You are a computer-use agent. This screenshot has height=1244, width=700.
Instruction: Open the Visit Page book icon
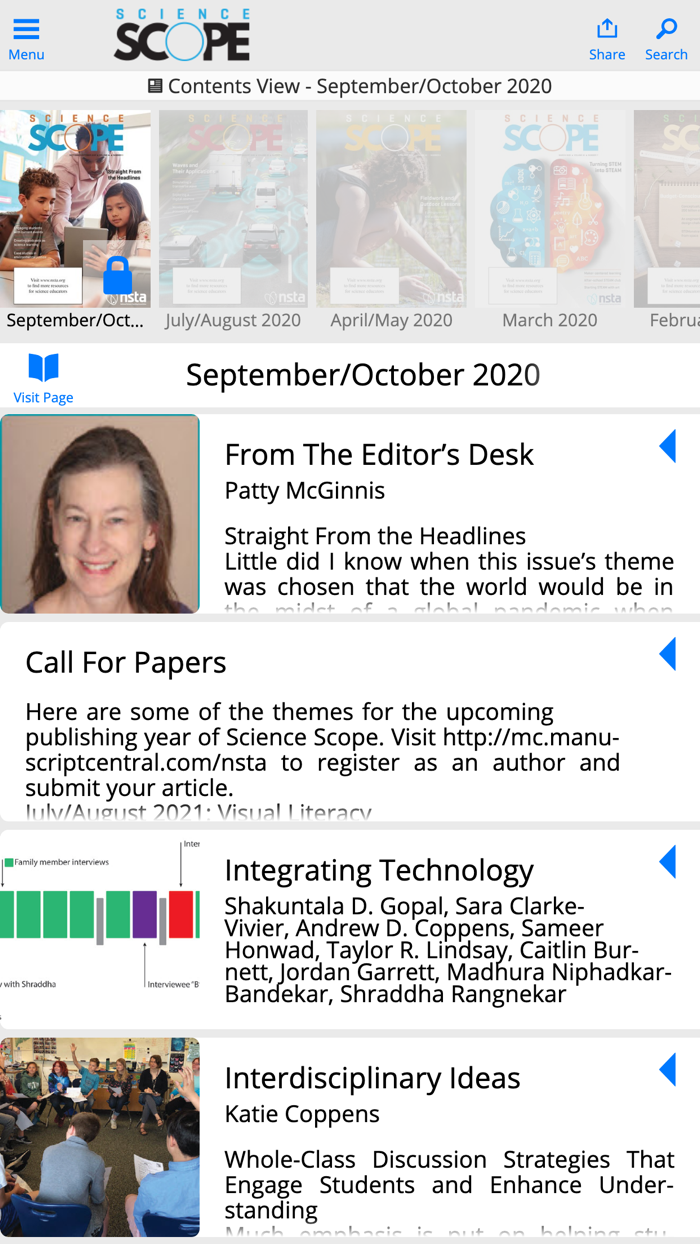(43, 368)
